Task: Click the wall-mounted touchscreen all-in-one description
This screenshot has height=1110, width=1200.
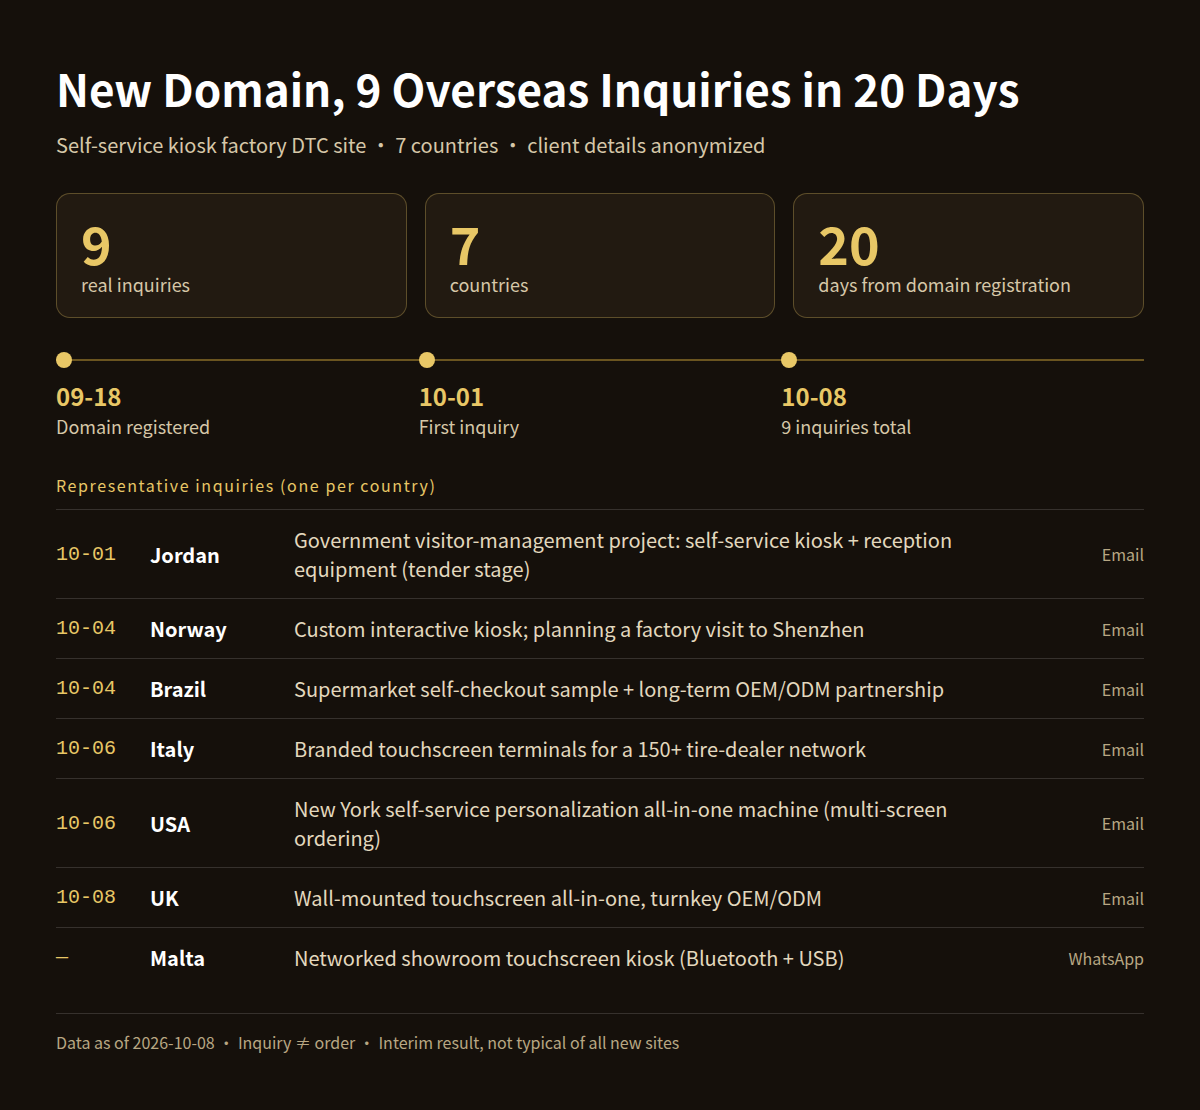Action: pos(558,899)
